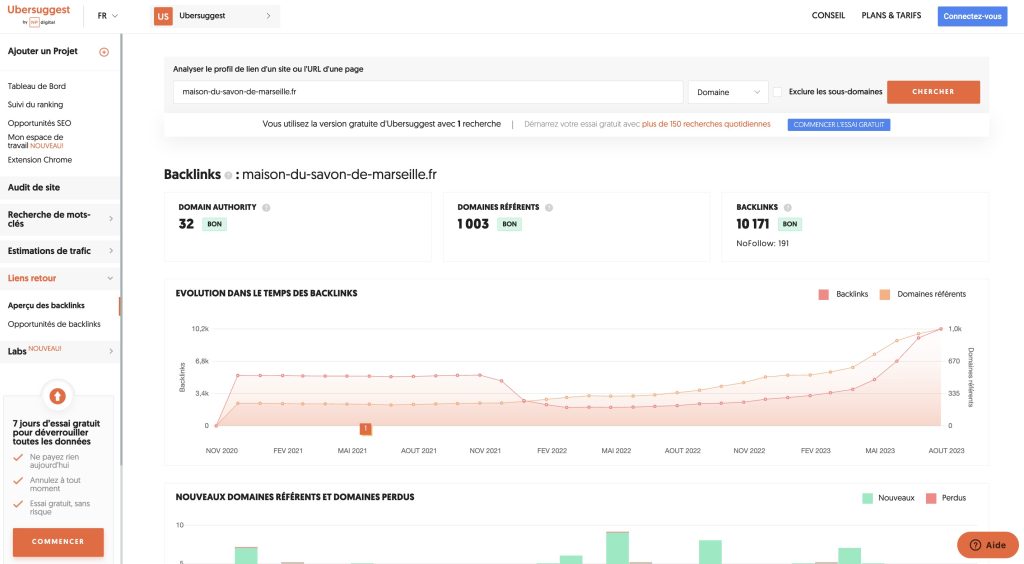This screenshot has width=1024, height=564.
Task: Expand the Labs menu
Action: pyautogui.click(x=60, y=351)
